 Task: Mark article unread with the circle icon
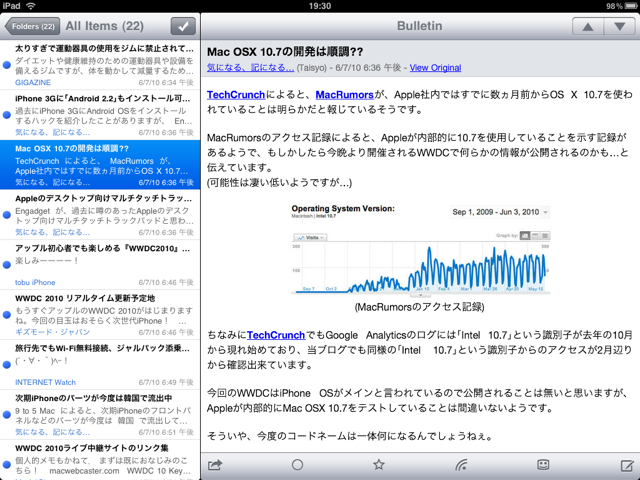tap(297, 465)
